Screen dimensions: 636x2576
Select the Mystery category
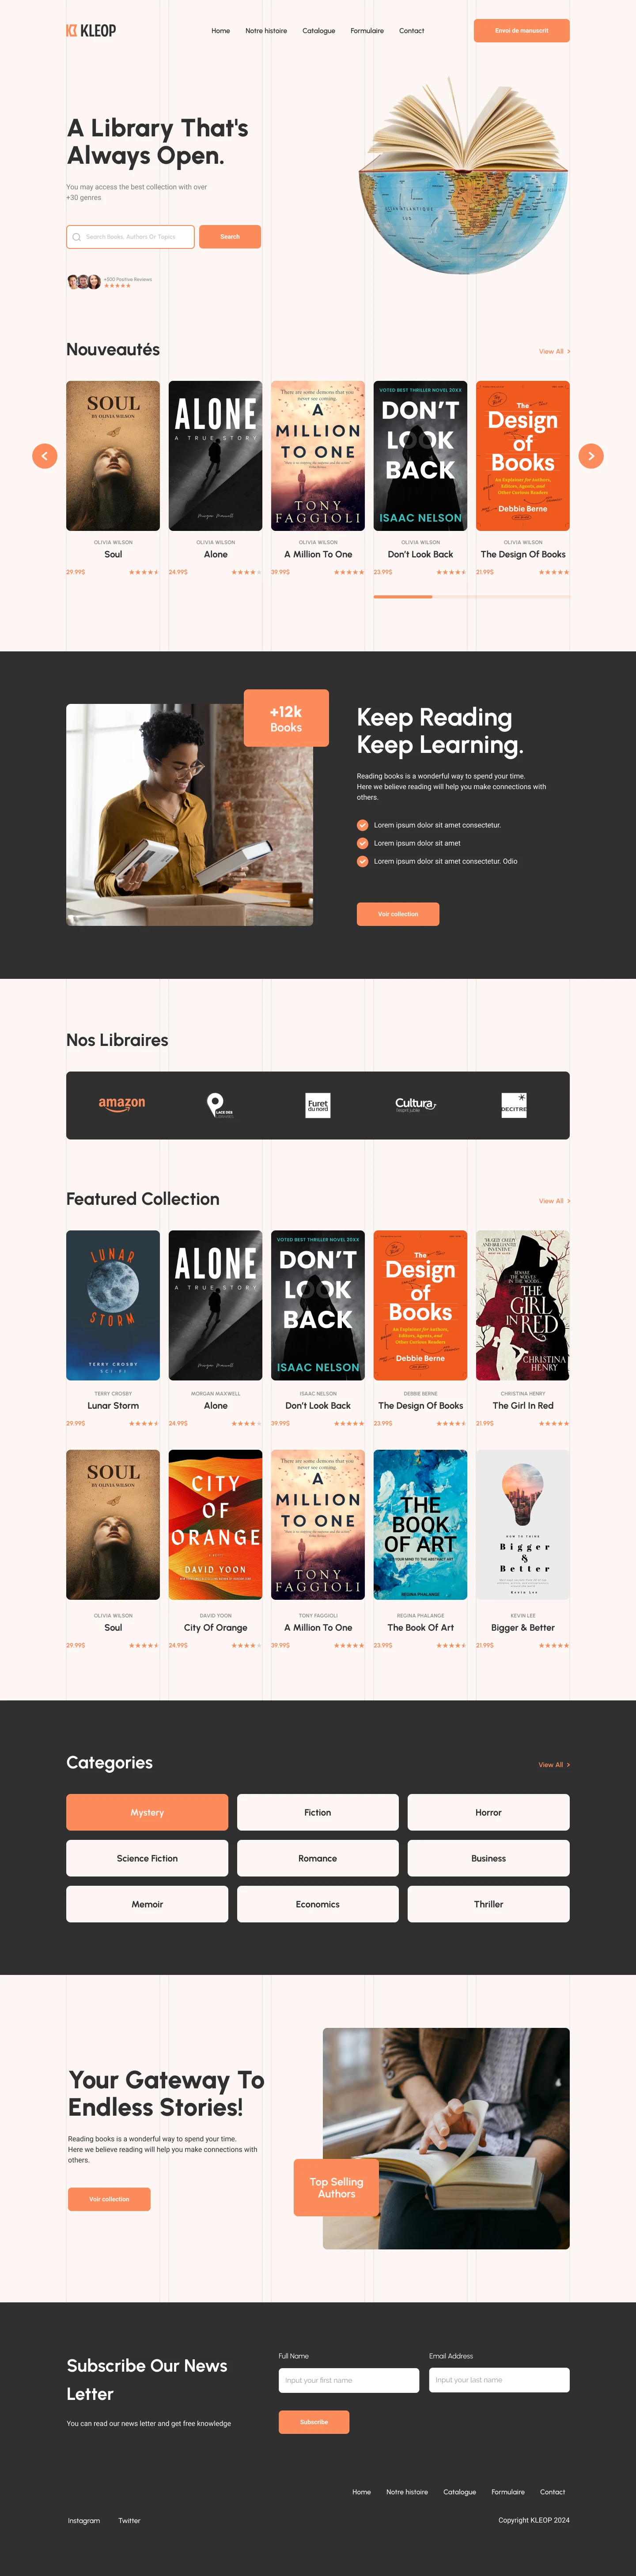click(x=147, y=1812)
